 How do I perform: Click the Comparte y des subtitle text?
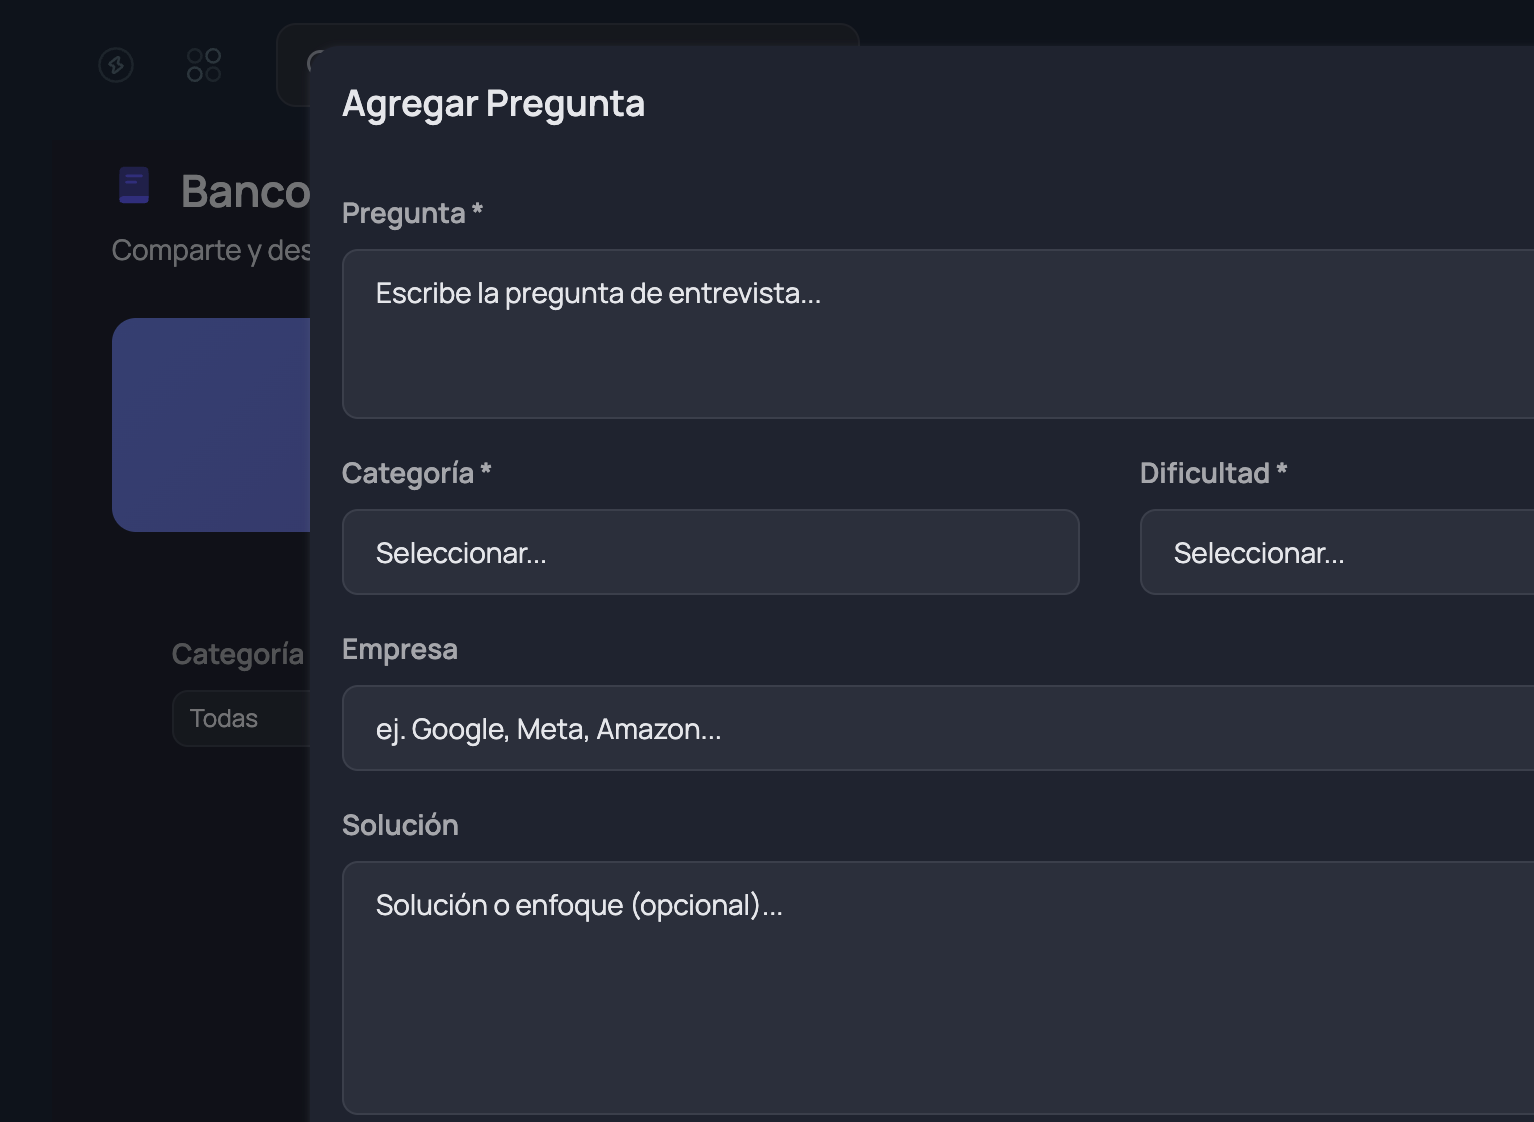click(210, 249)
